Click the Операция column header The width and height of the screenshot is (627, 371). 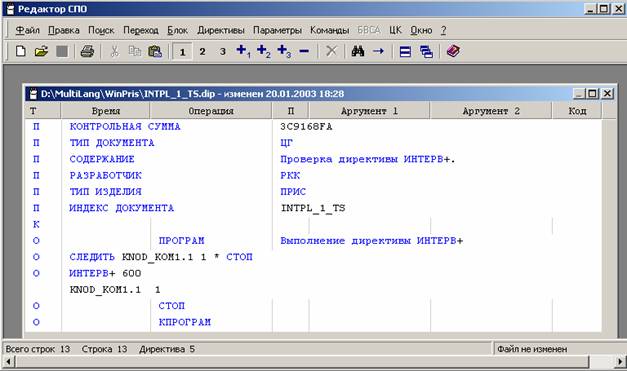pyautogui.click(x=211, y=111)
